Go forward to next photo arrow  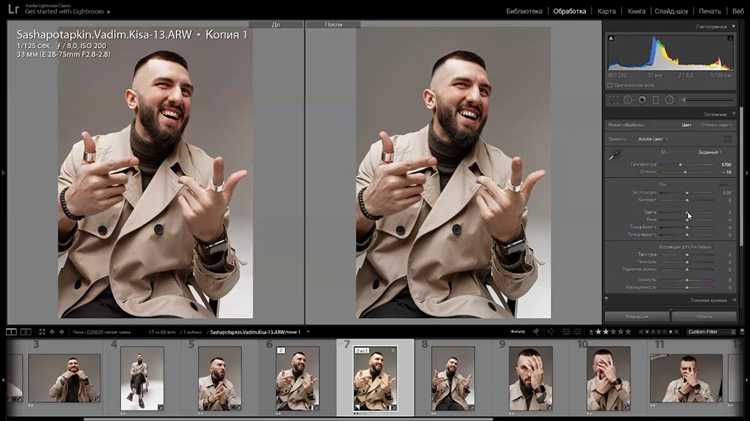click(x=61, y=332)
